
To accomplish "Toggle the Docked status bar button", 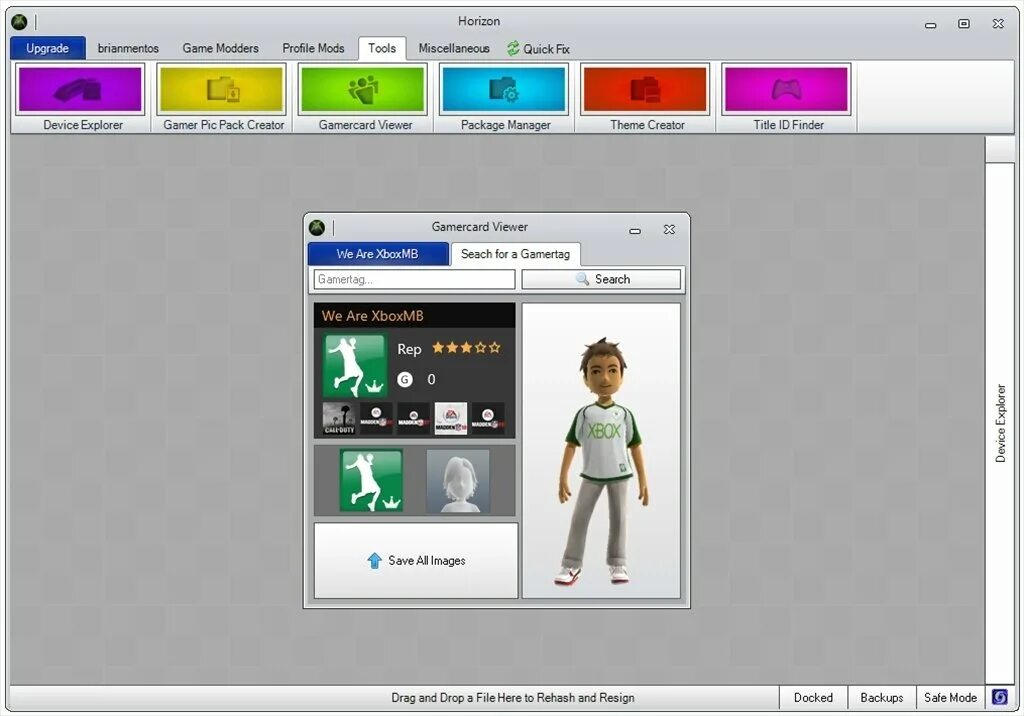I will pos(813,698).
